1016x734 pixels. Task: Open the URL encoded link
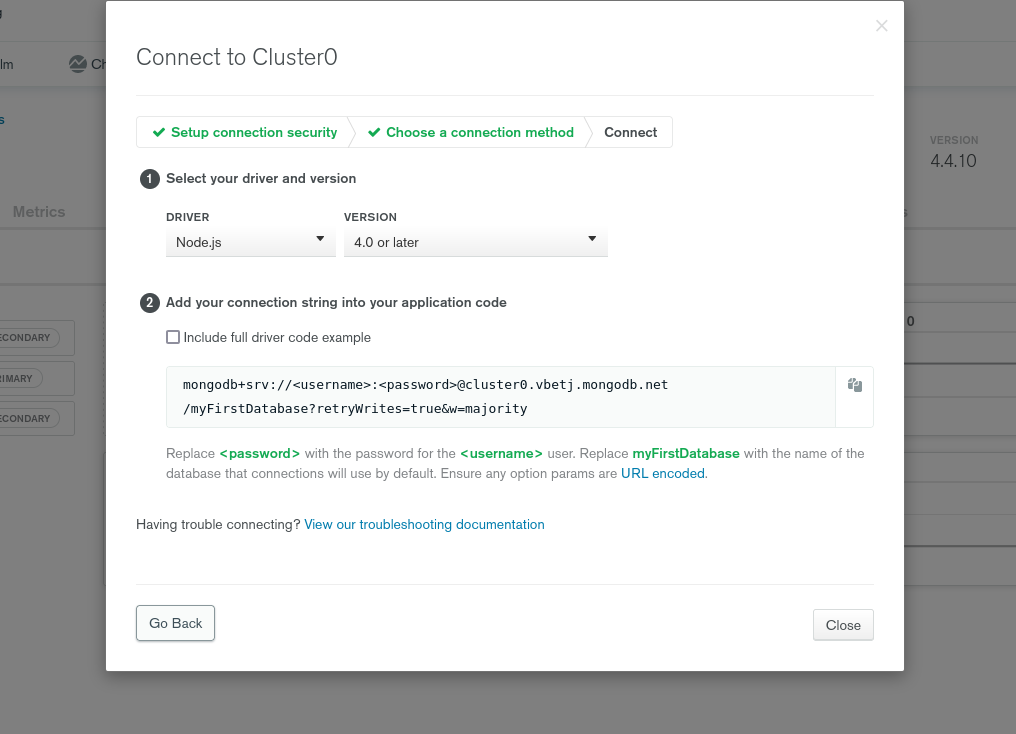coord(663,474)
